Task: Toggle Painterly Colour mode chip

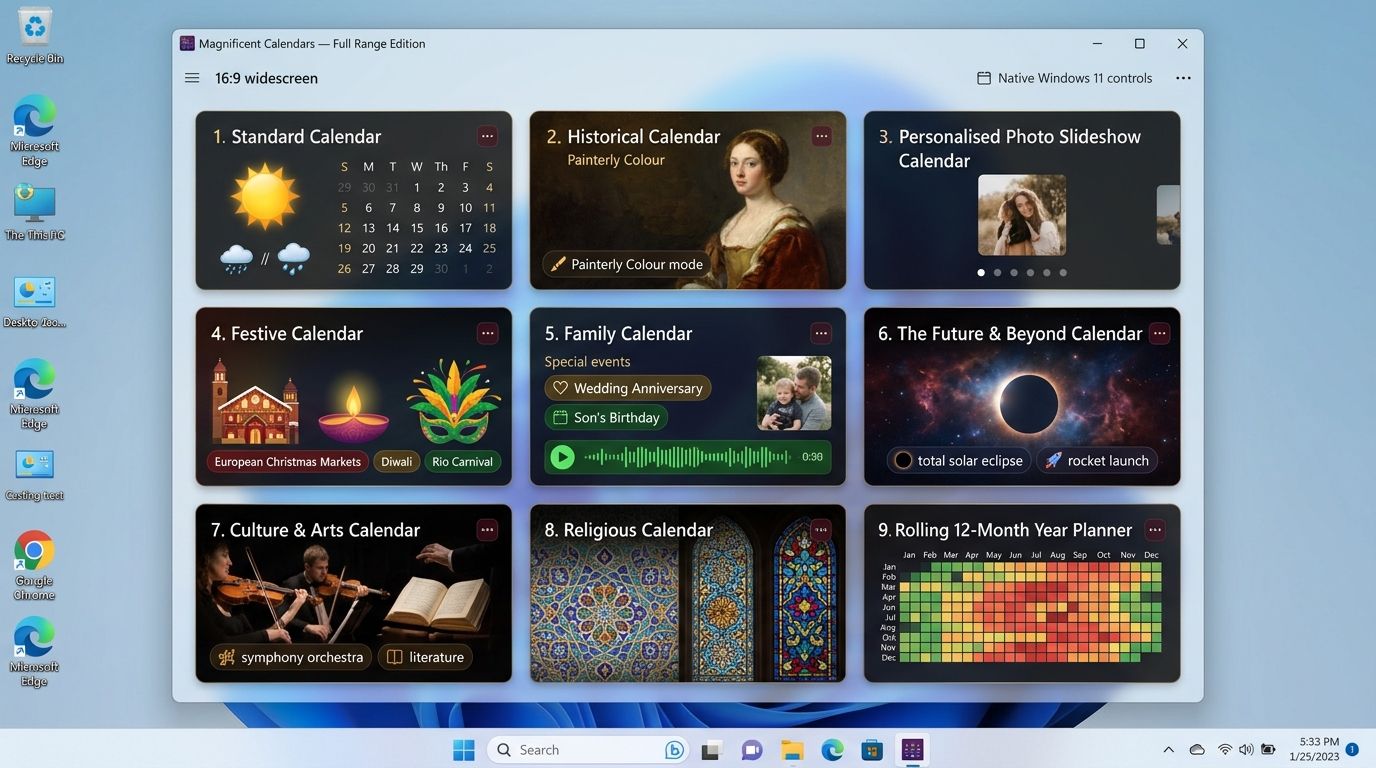Action: [627, 264]
